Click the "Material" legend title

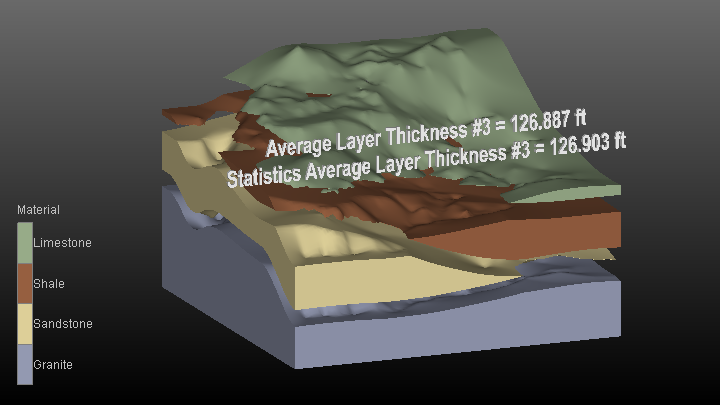click(38, 210)
